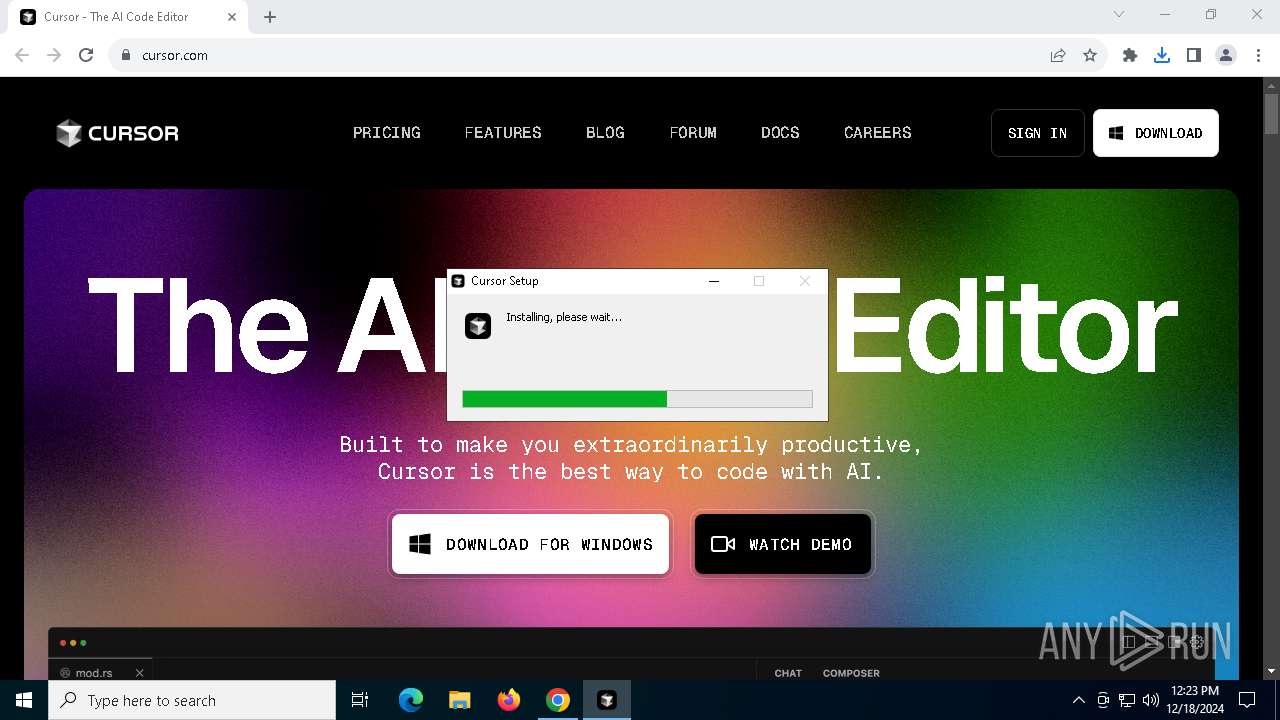This screenshot has width=1280, height=720.
Task: Click the Cursor Setup progress bar
Action: click(637, 399)
